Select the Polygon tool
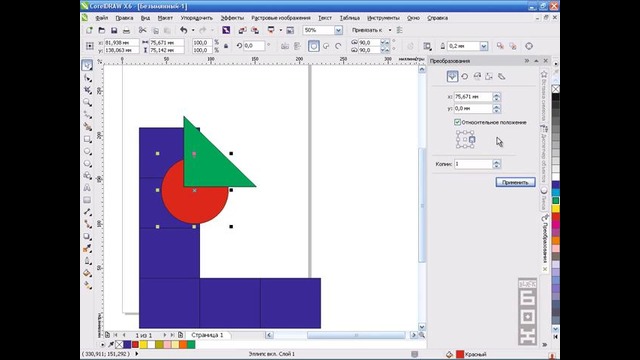Image resolution: width=640 pixels, height=360 pixels. 87,163
